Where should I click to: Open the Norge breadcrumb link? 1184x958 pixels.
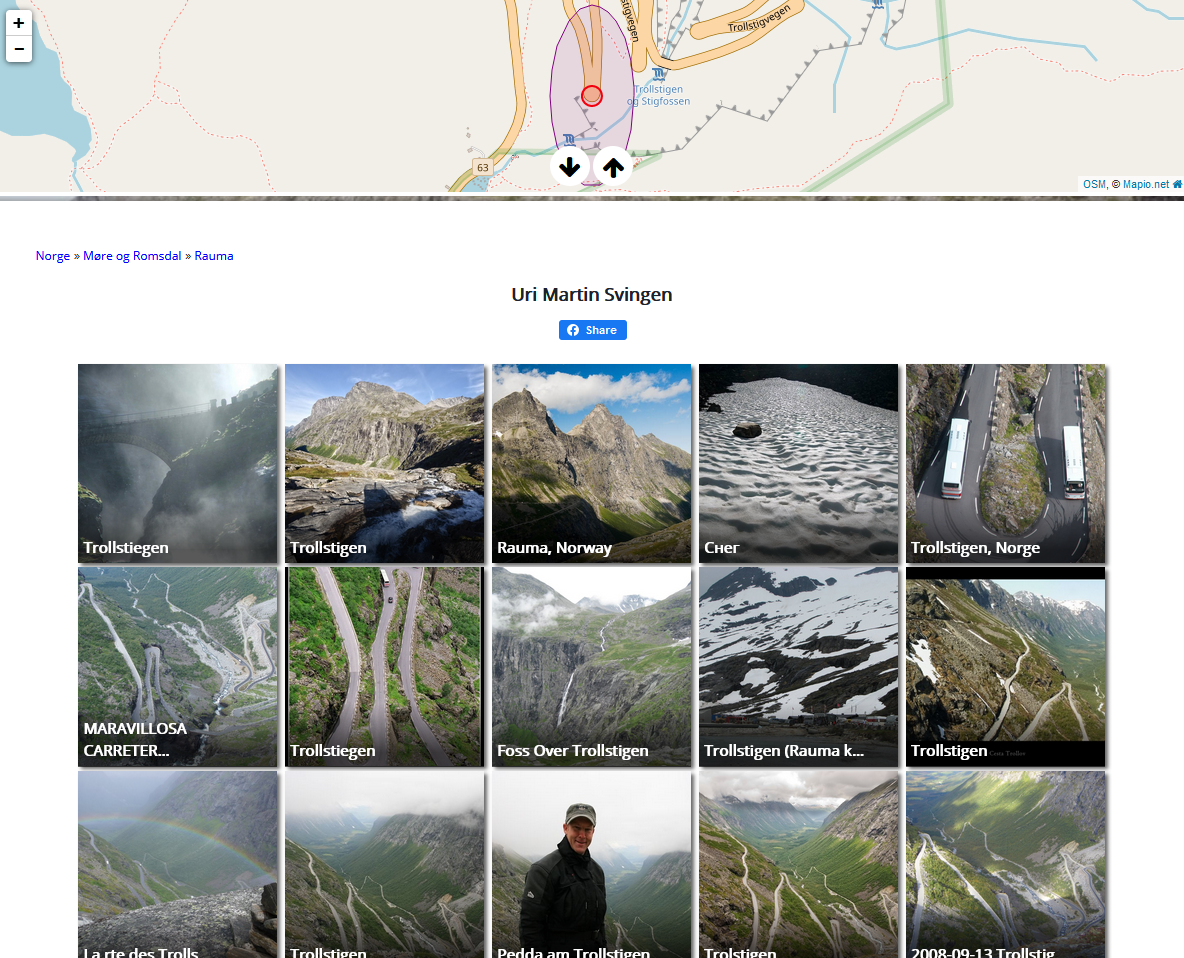coord(53,256)
